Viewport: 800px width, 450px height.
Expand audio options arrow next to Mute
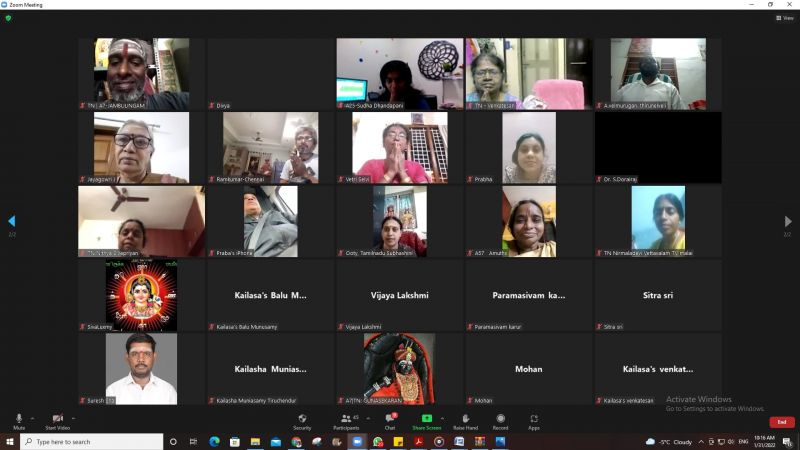(32, 417)
